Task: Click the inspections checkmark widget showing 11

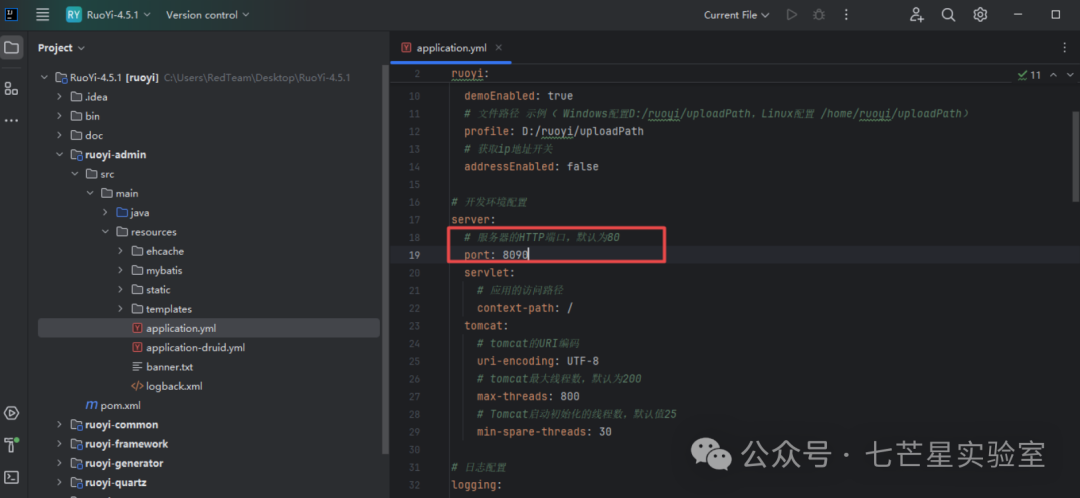Action: (x=1029, y=75)
